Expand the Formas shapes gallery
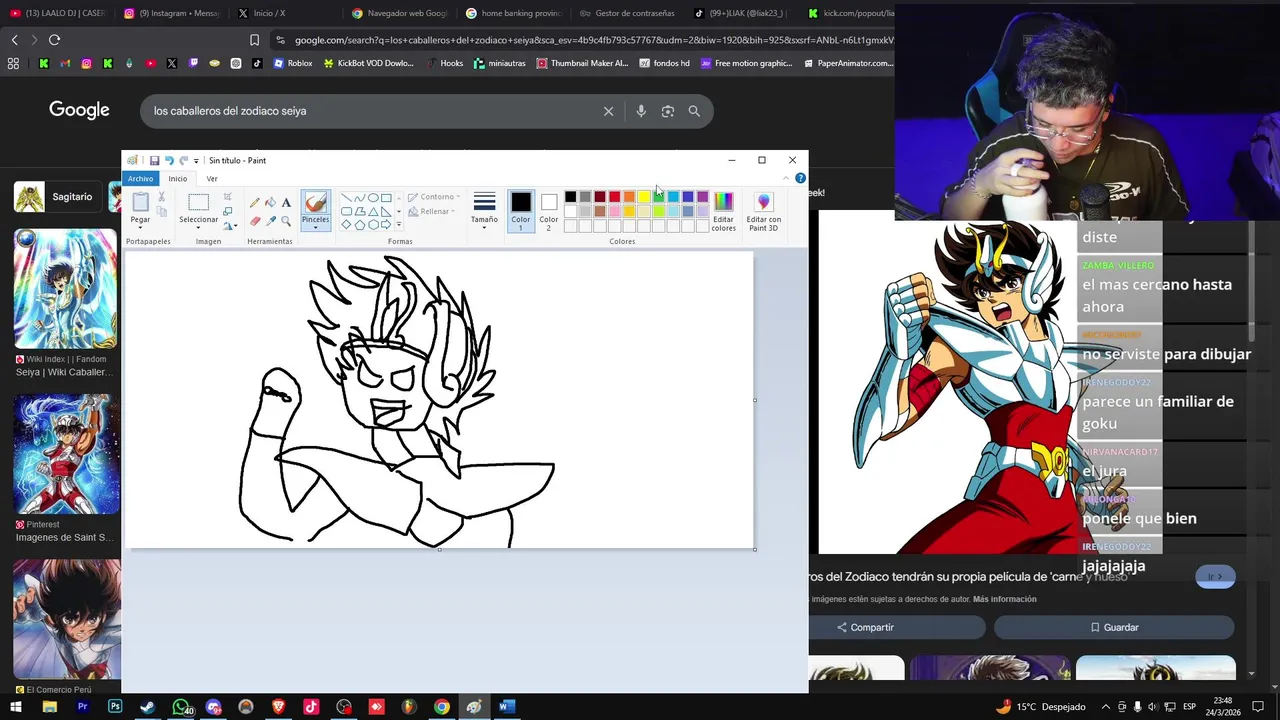 399,225
